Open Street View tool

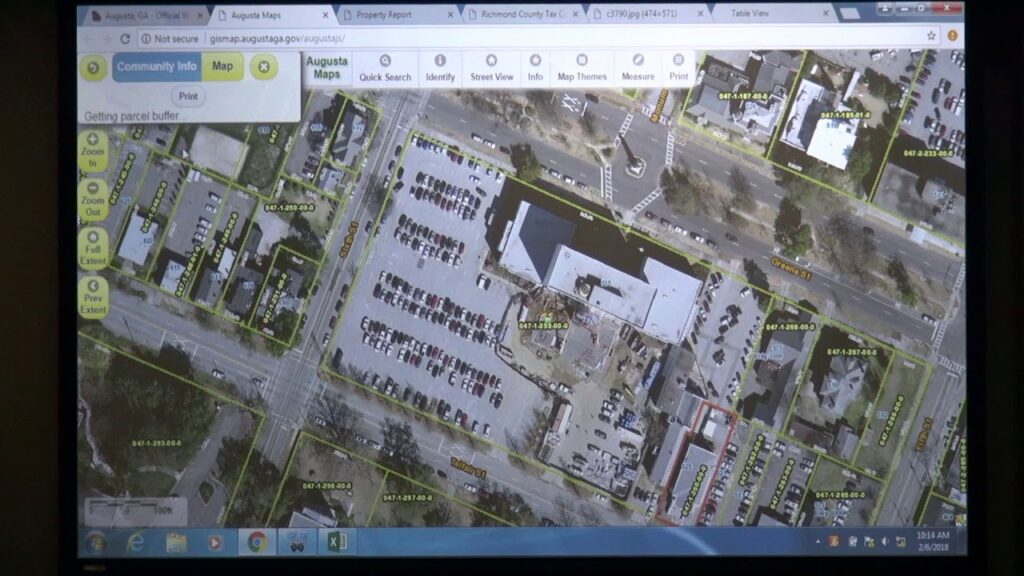(x=492, y=68)
